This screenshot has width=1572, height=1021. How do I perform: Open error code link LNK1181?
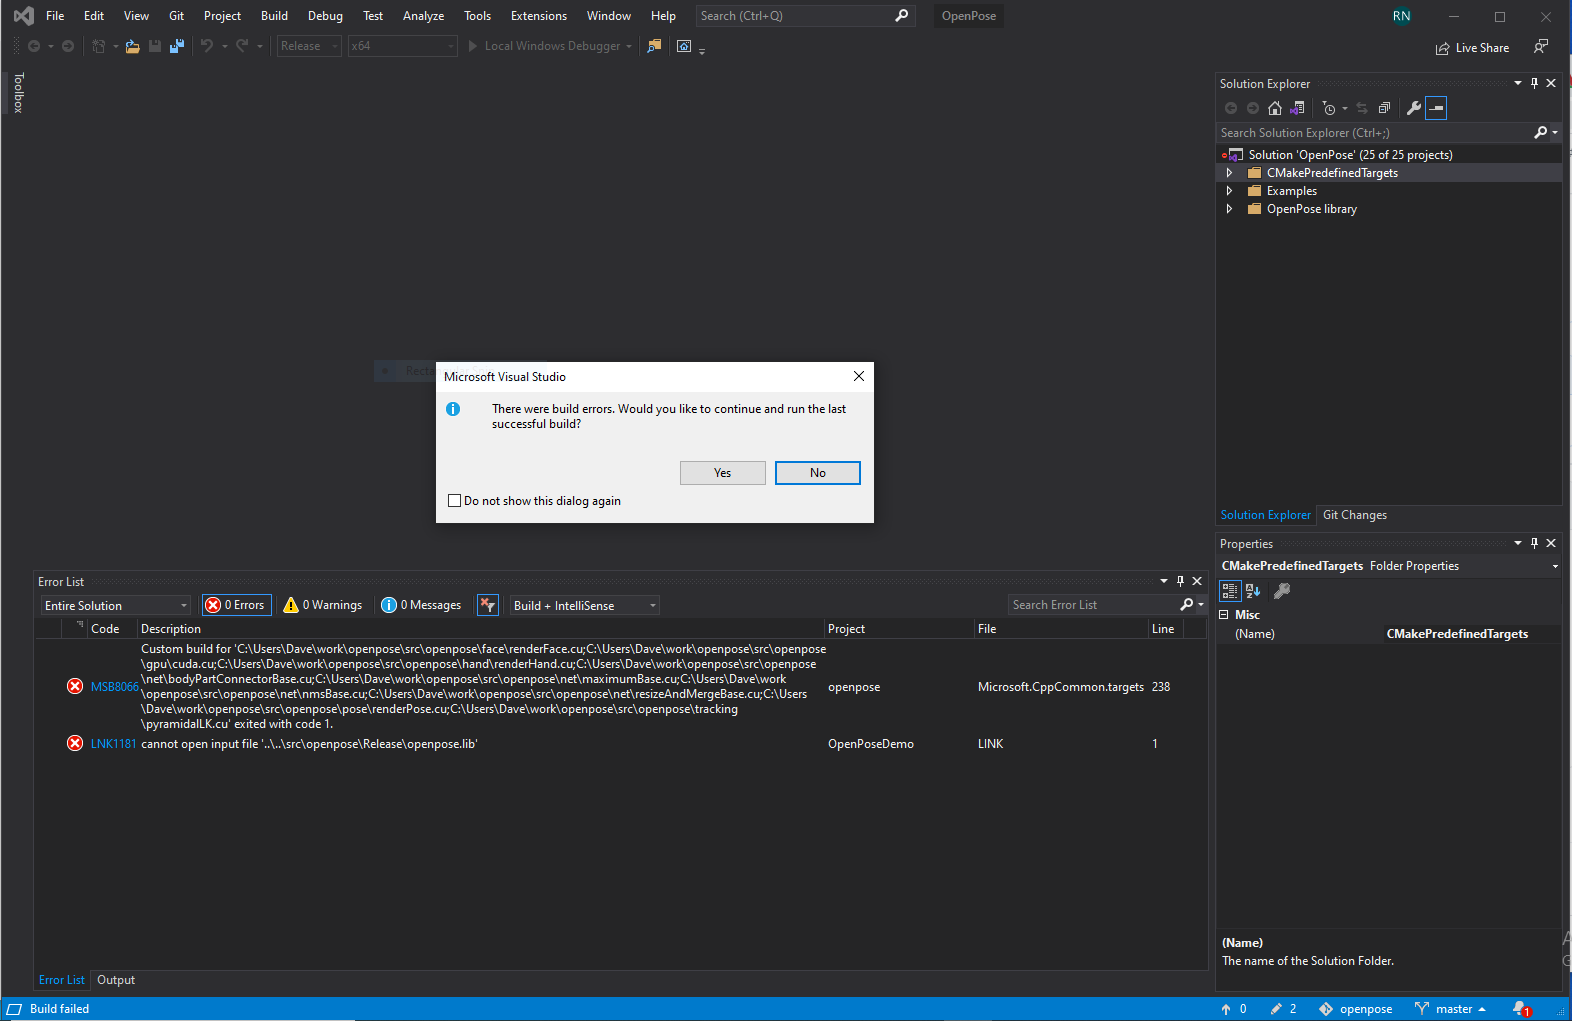point(113,744)
